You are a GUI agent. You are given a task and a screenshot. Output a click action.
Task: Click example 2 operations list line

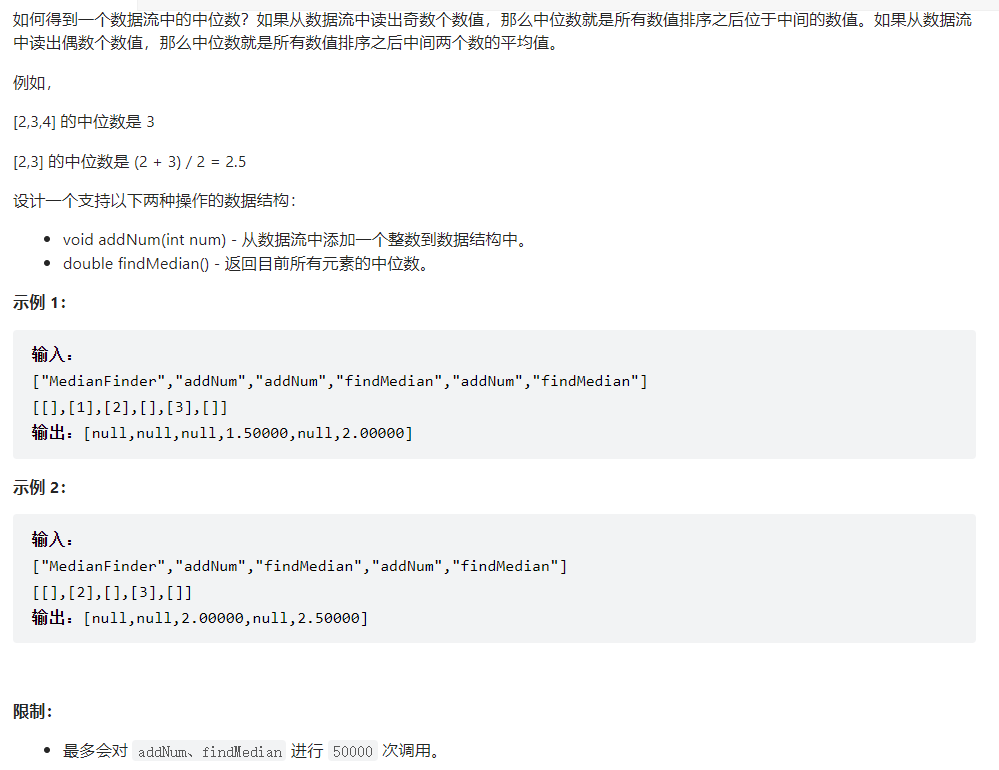299,566
